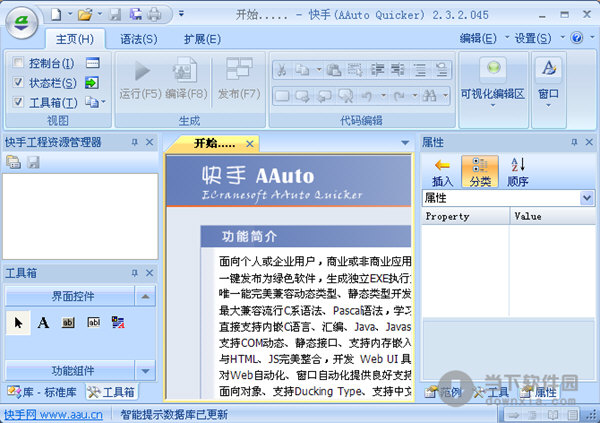Open the 编辑(E) menu

pos(478,38)
